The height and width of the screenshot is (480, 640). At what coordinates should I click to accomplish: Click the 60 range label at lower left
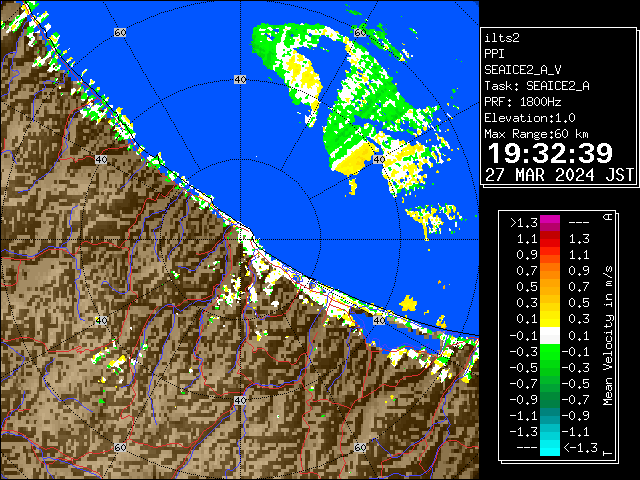click(120, 448)
